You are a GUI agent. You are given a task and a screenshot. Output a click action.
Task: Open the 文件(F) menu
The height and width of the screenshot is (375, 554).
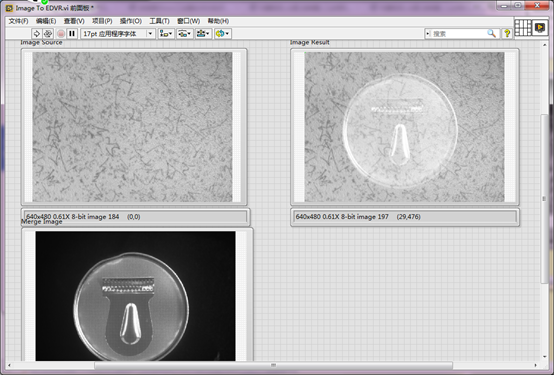pos(18,21)
